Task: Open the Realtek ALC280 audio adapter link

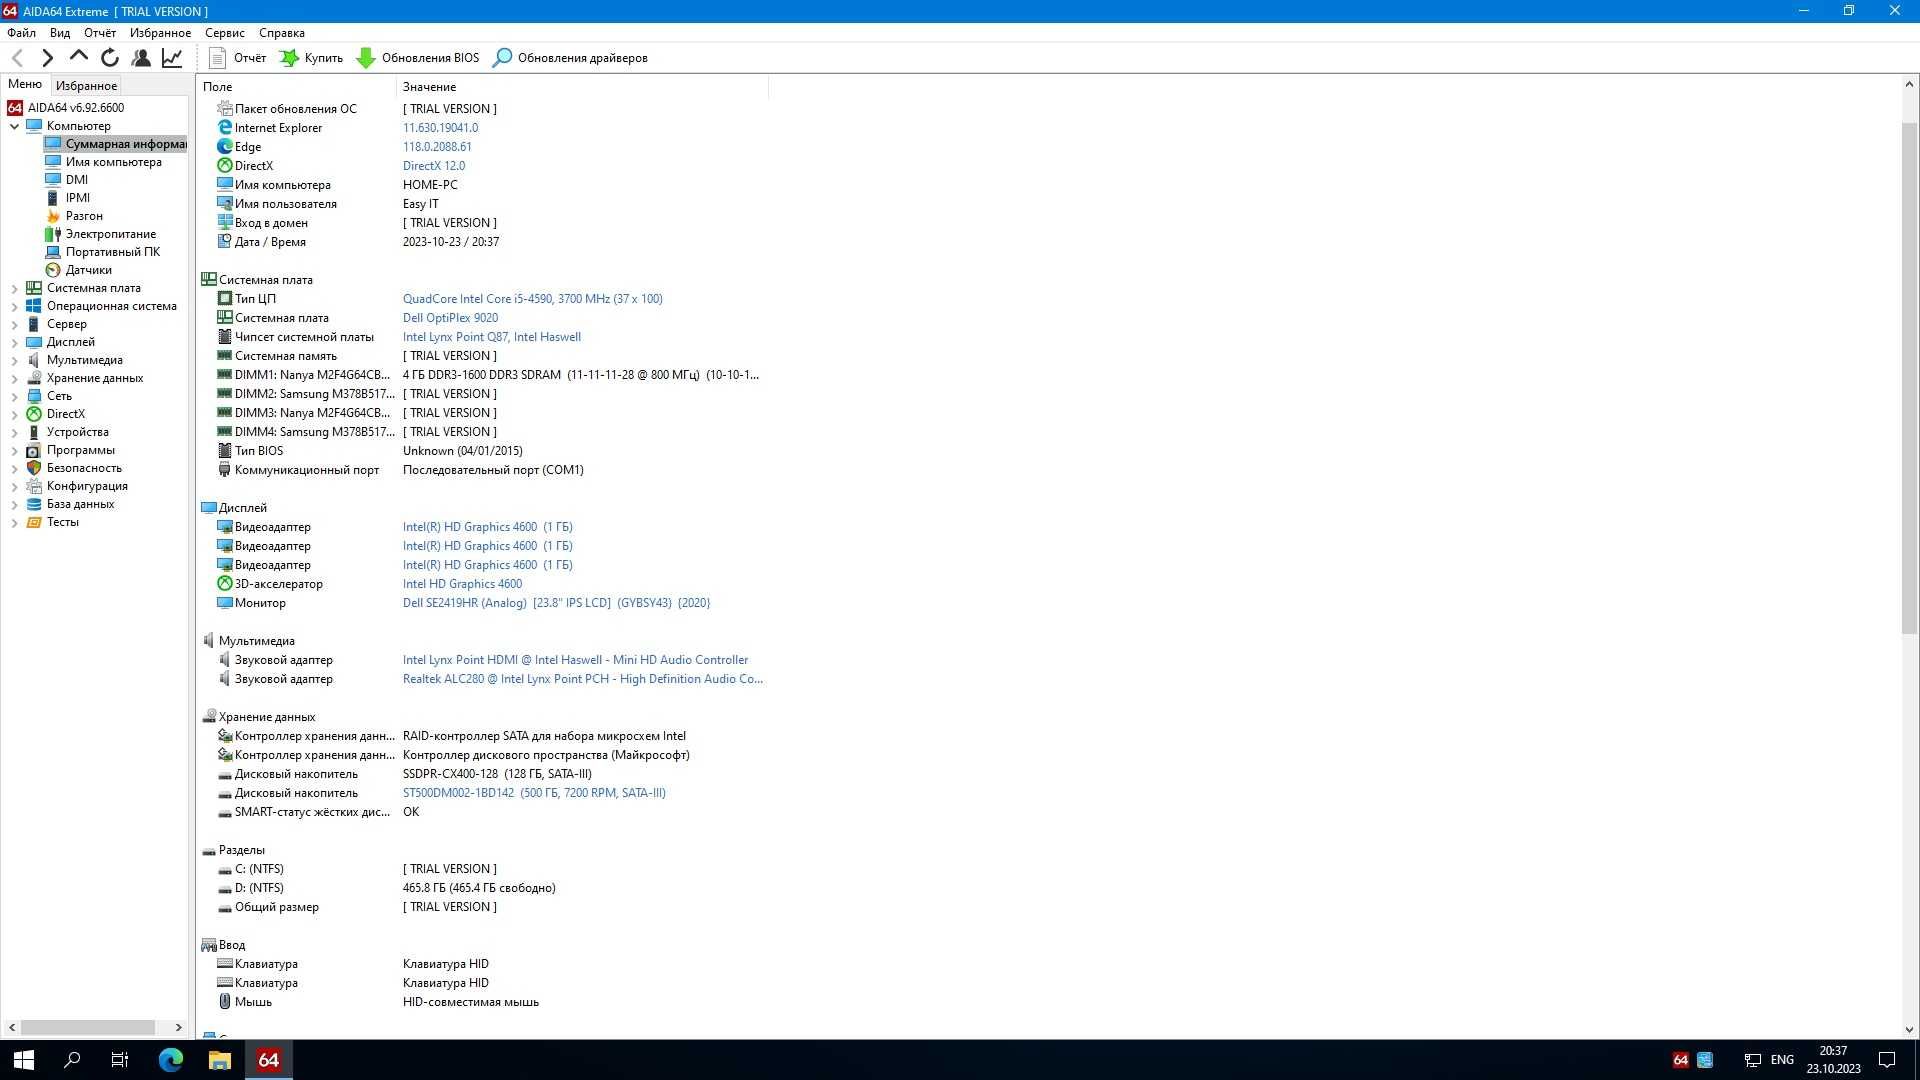Action: (582, 679)
